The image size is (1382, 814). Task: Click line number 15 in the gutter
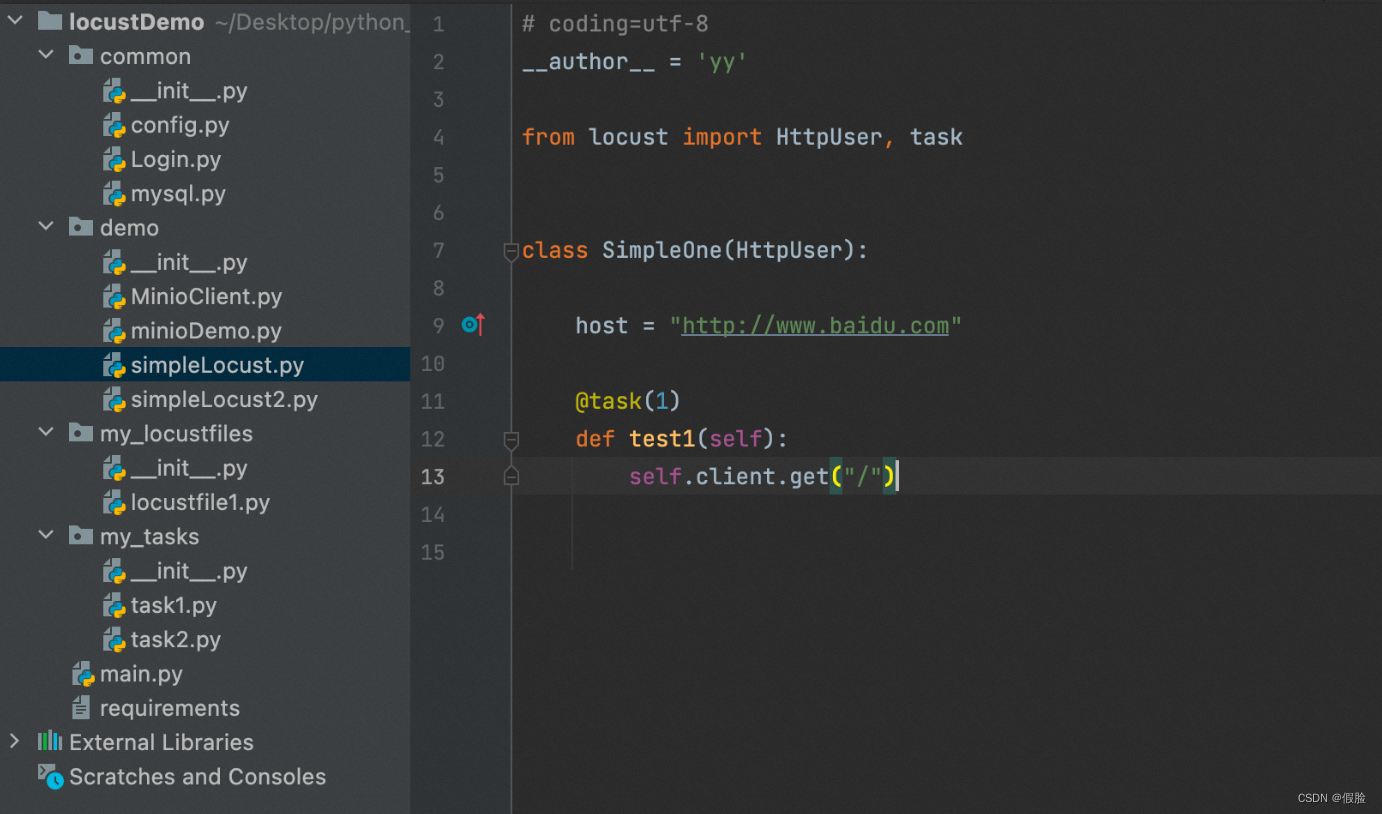click(432, 552)
